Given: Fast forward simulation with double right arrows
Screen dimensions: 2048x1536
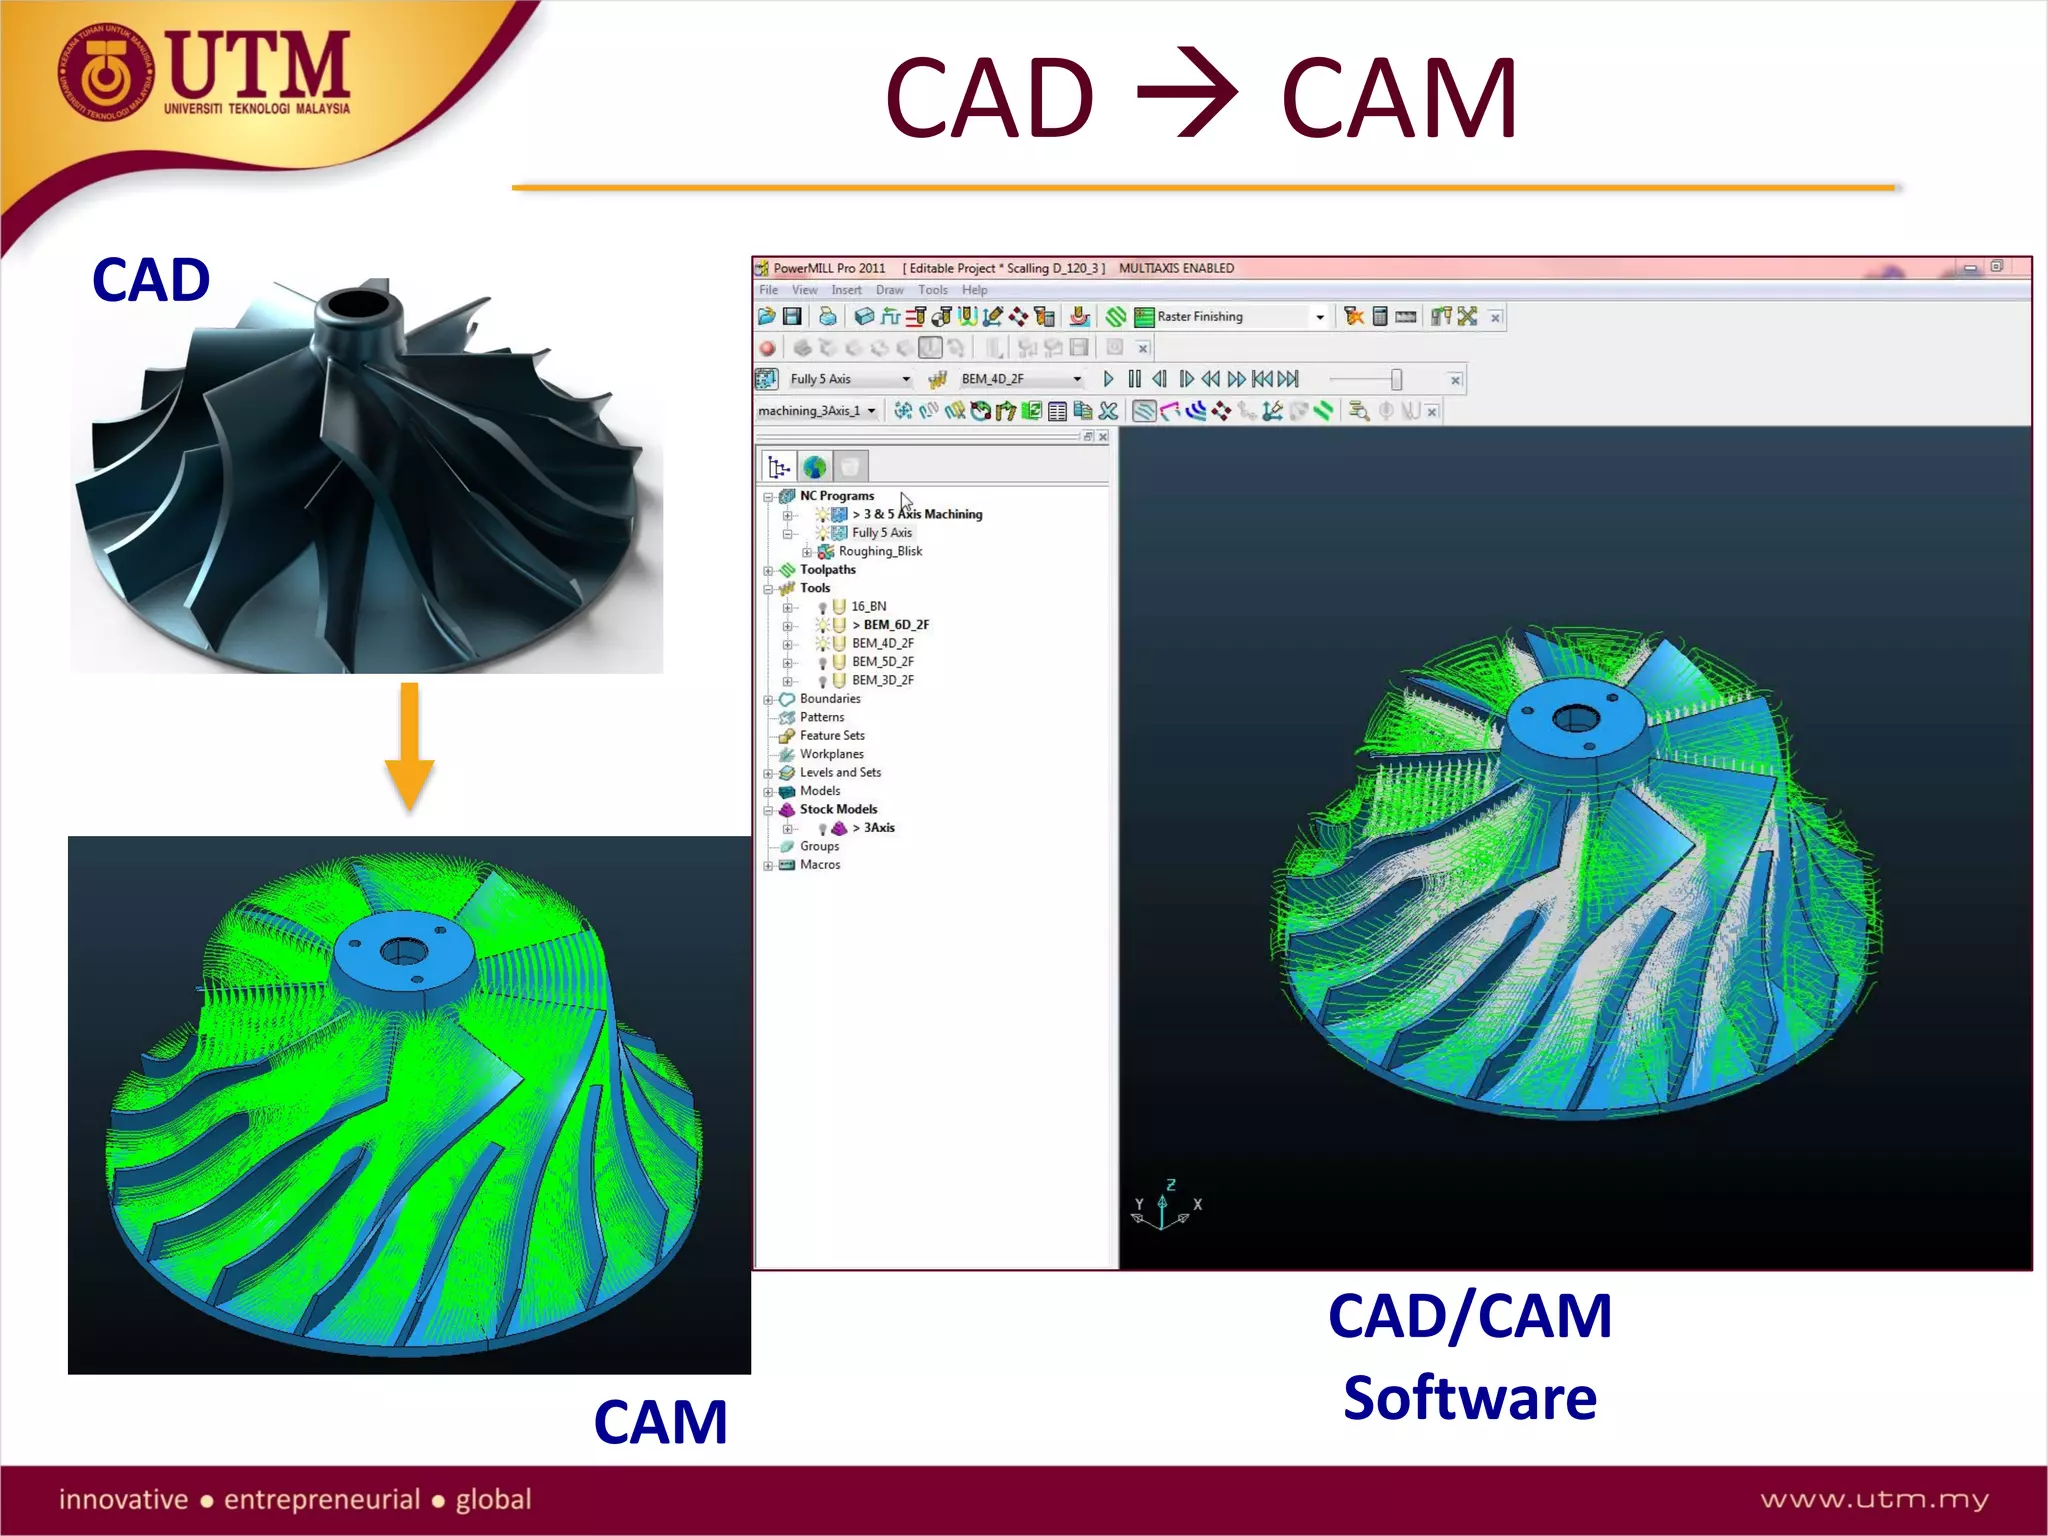Looking at the screenshot, I should pos(1237,379).
